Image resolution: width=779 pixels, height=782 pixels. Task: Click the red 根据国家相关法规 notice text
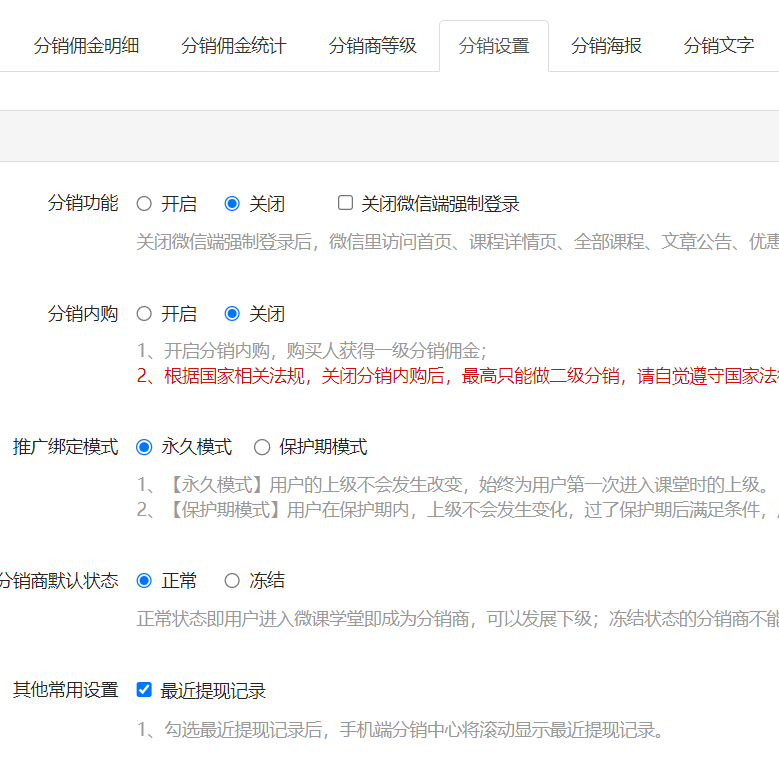tap(457, 376)
